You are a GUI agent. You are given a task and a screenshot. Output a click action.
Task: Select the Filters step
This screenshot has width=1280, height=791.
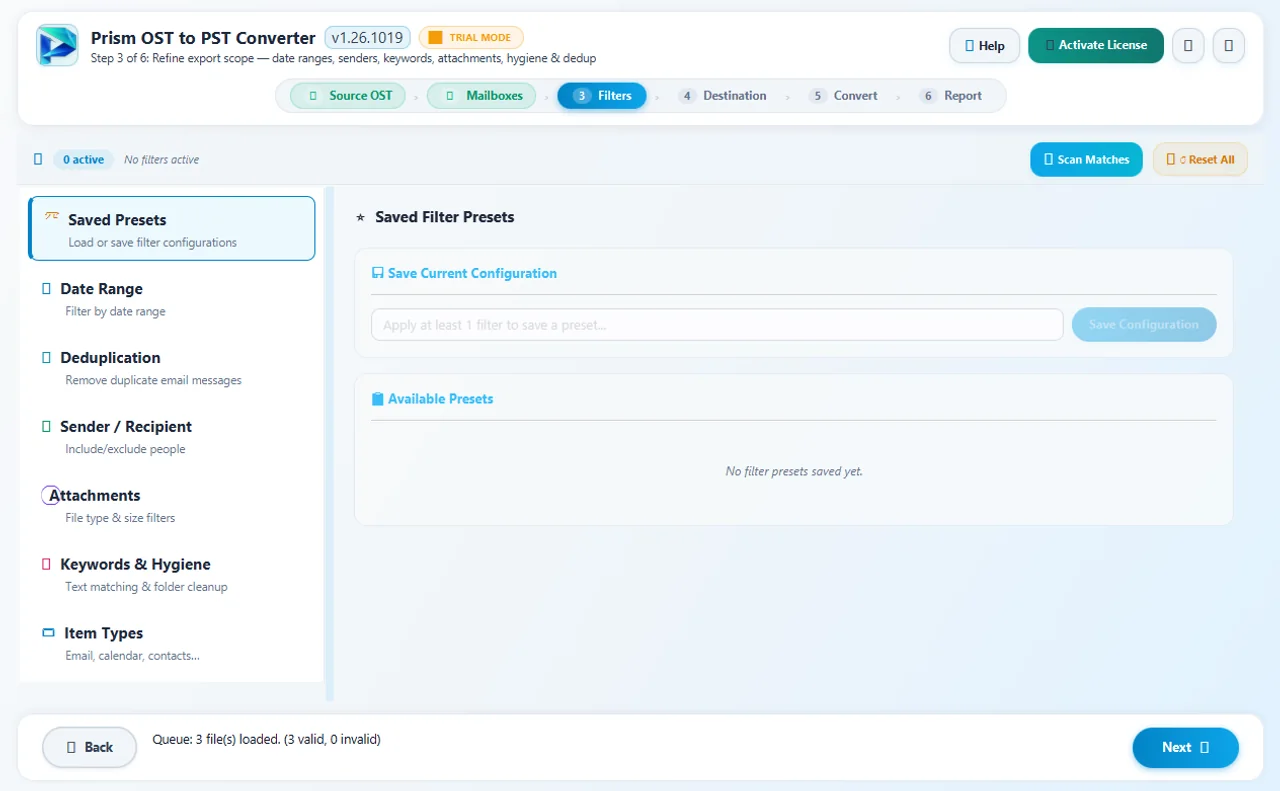[x=602, y=96]
